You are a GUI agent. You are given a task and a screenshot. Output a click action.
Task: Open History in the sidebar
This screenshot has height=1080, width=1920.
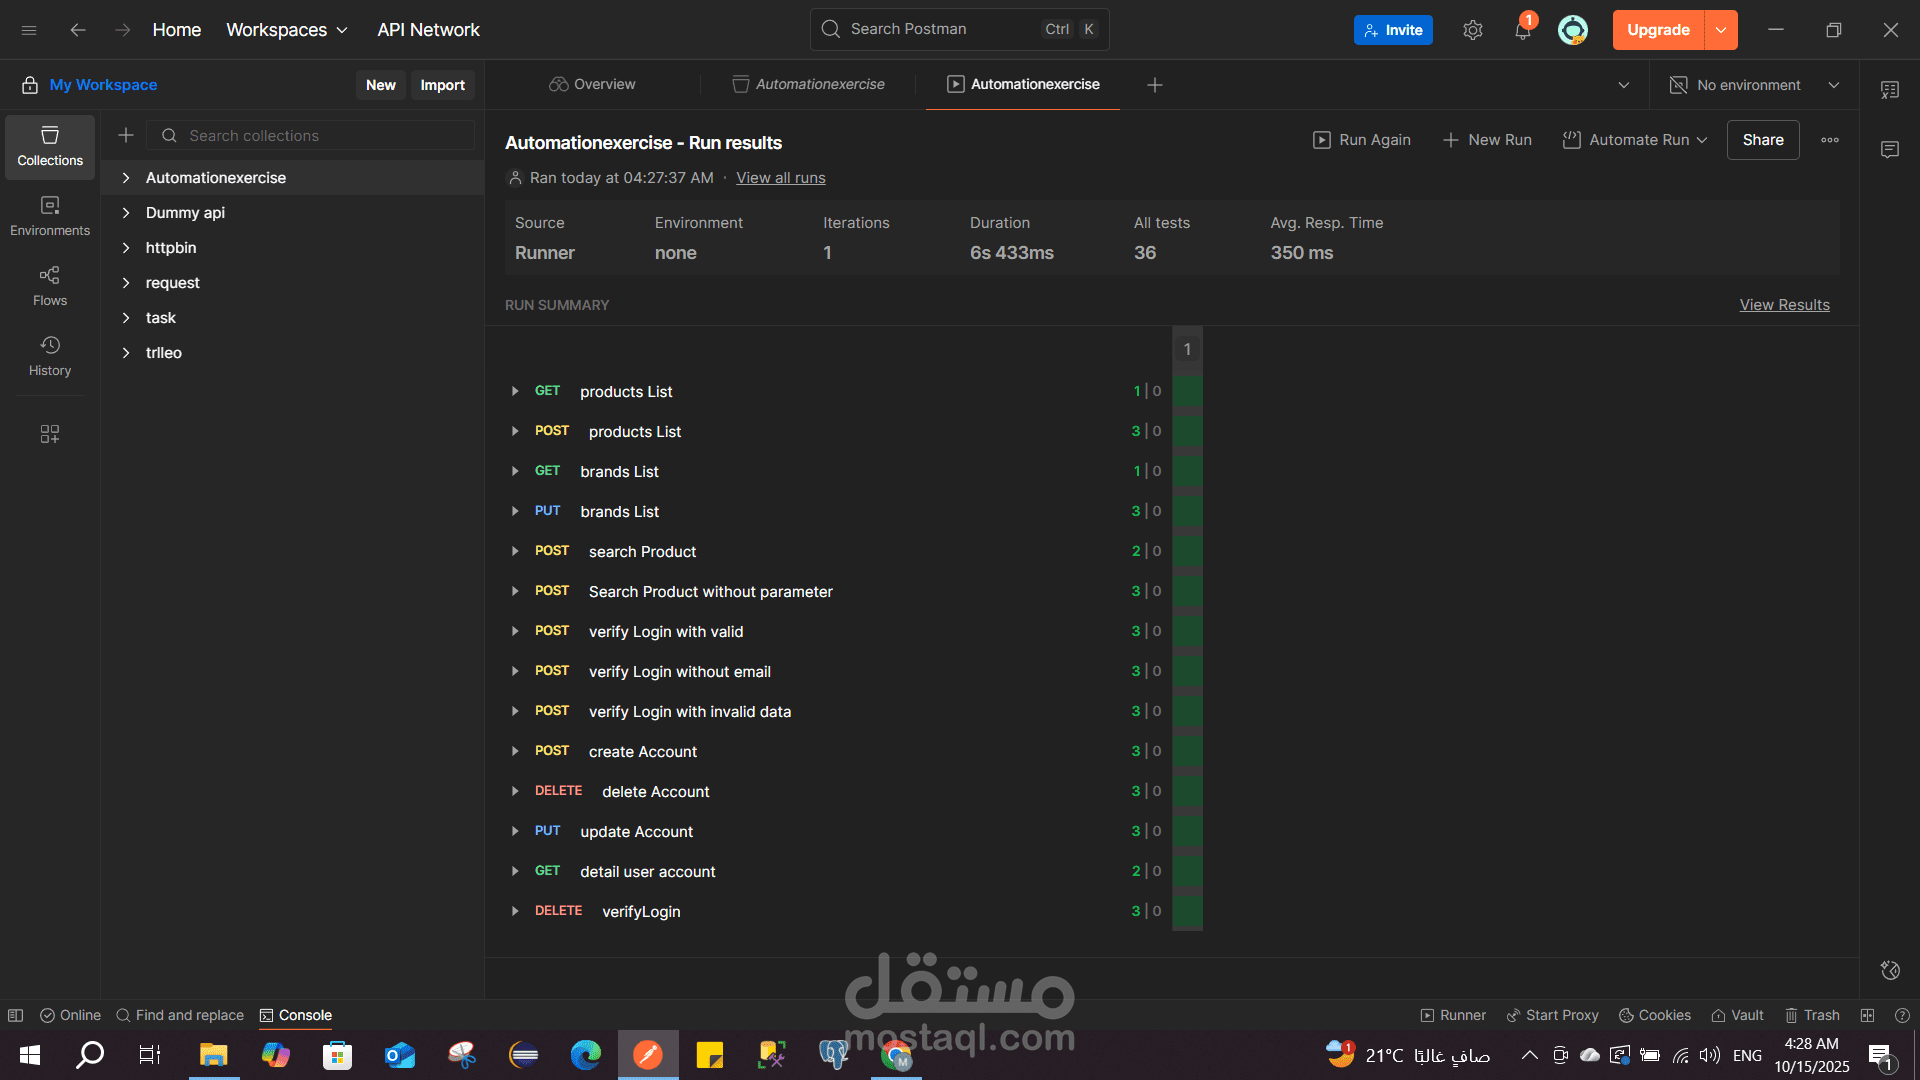pos(50,356)
